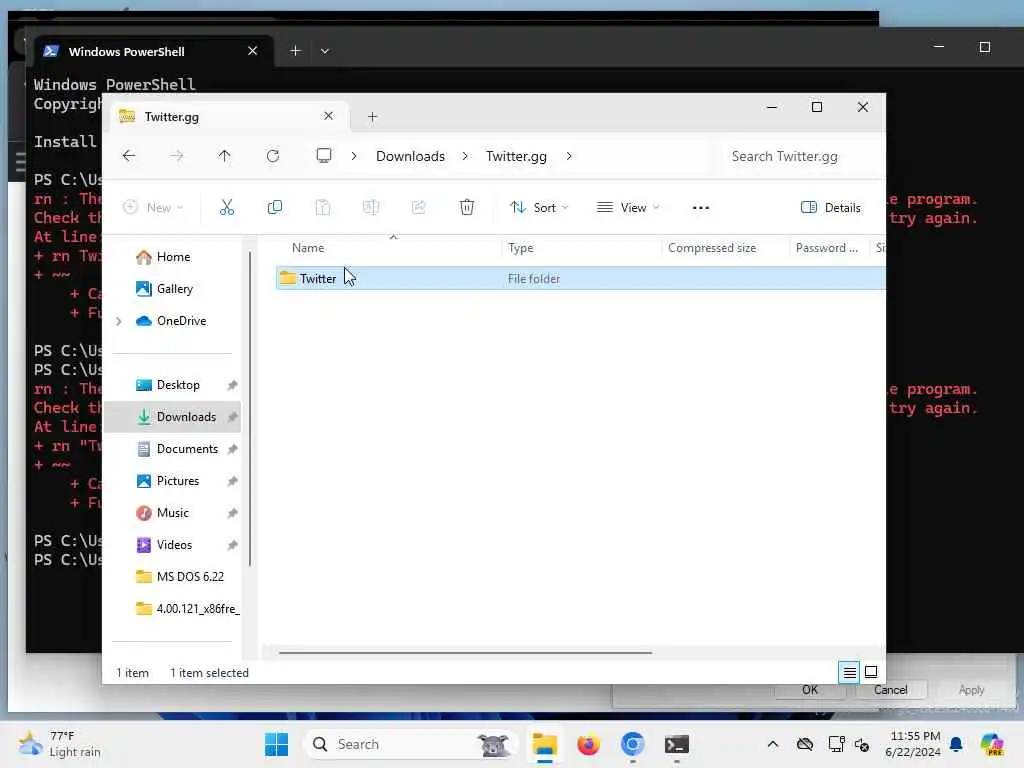Viewport: 1024px width, 768px height.
Task: Click Cancel in the background dialog
Action: (891, 690)
